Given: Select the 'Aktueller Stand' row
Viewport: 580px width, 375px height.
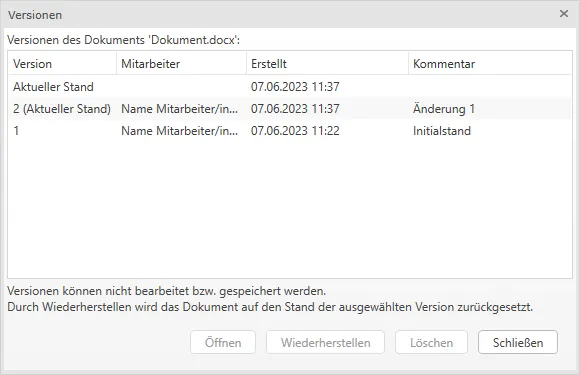Looking at the screenshot, I should coord(290,87).
